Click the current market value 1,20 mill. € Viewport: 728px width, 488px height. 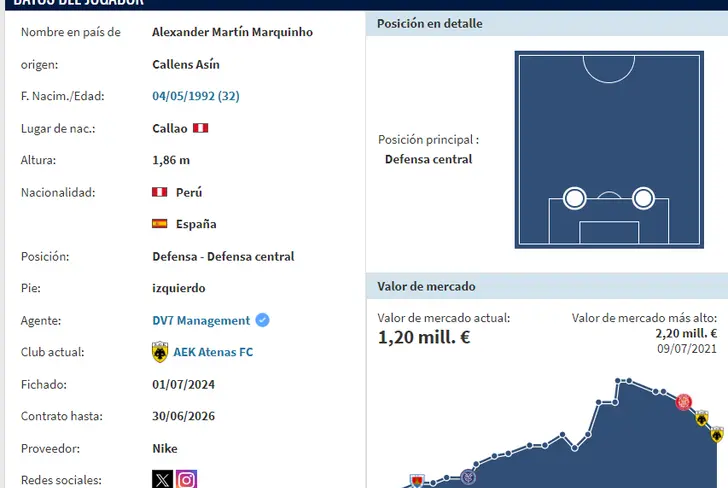[424, 337]
